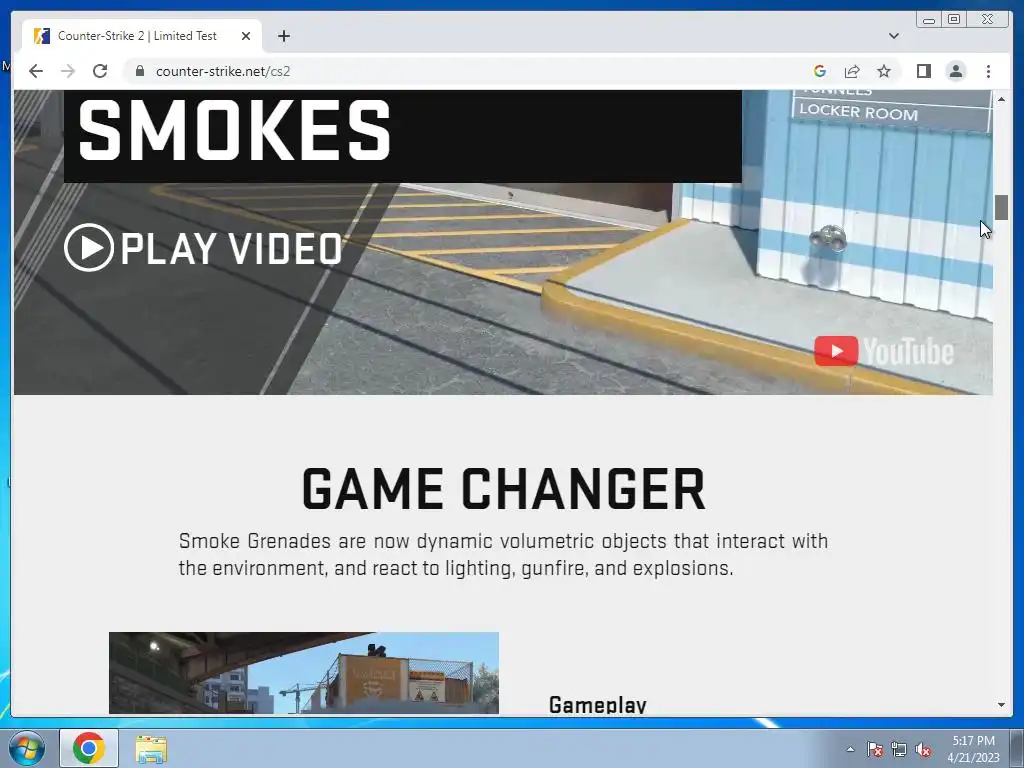Click the PLAY VIDEO text link
This screenshot has width=1024, height=768.
pos(231,249)
